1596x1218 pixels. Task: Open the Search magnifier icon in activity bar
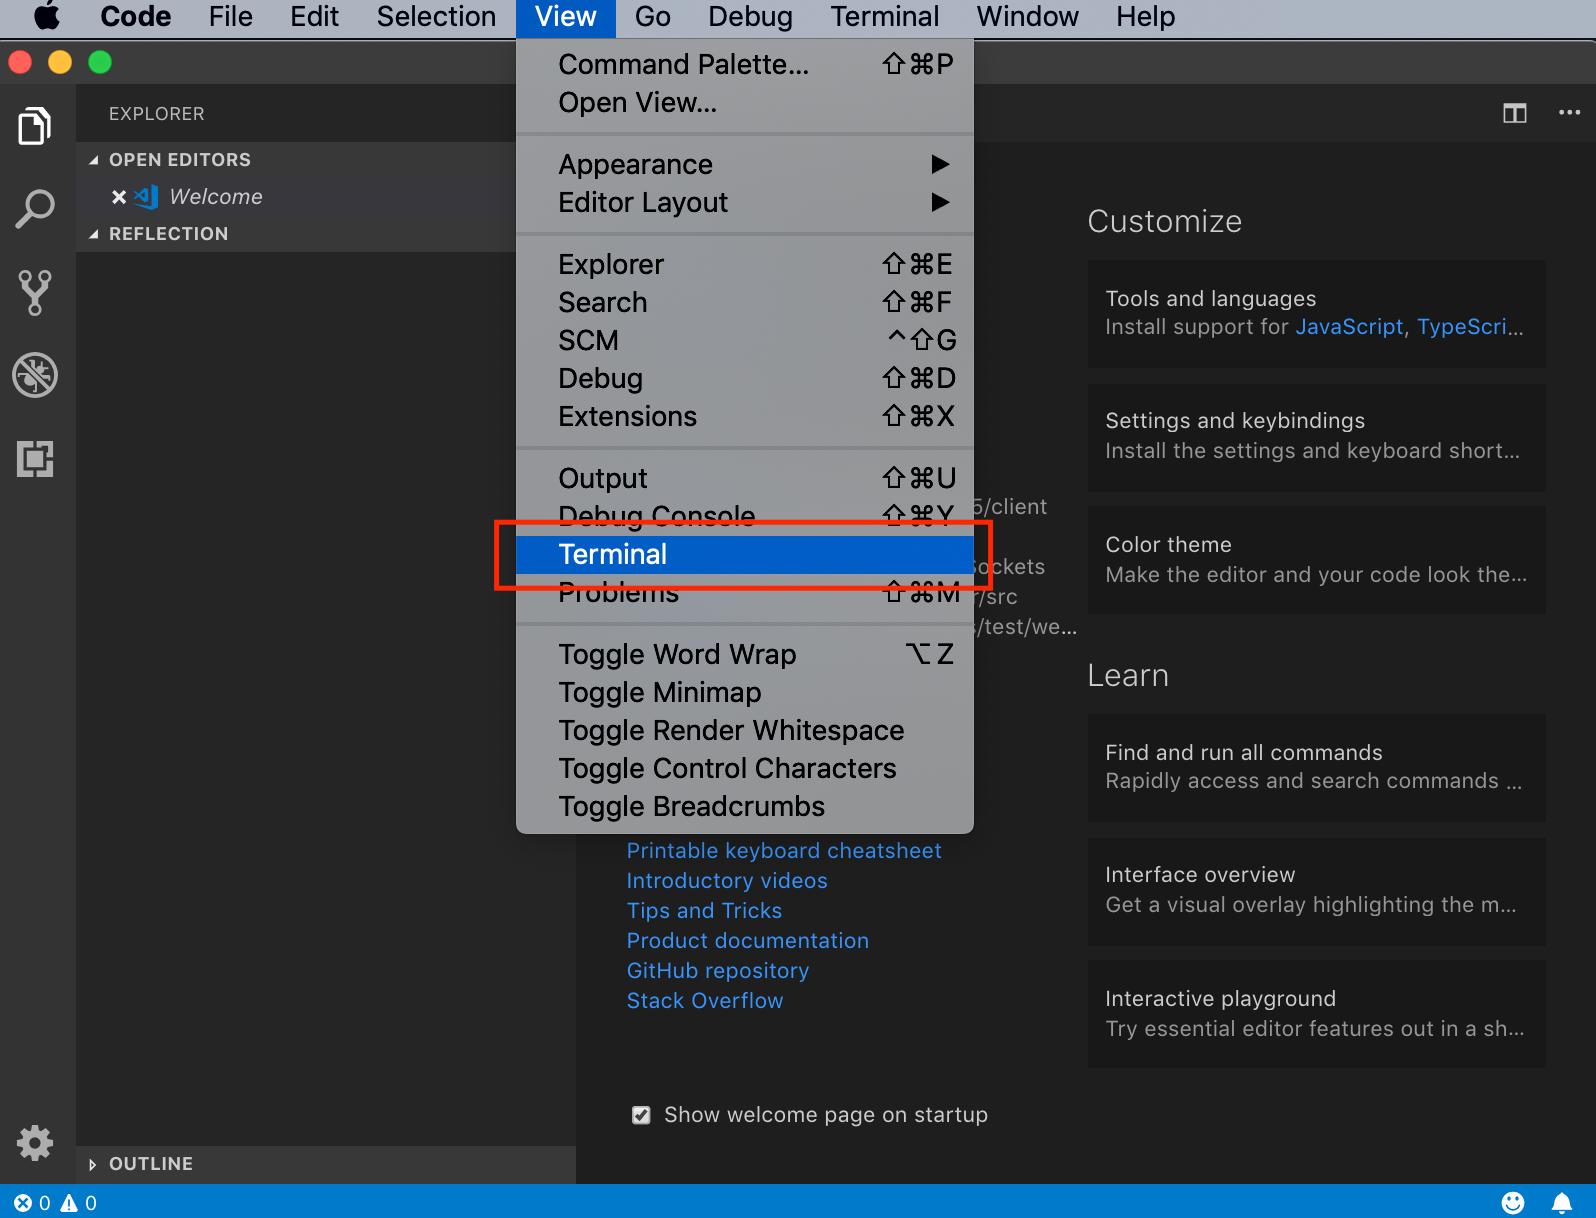35,209
